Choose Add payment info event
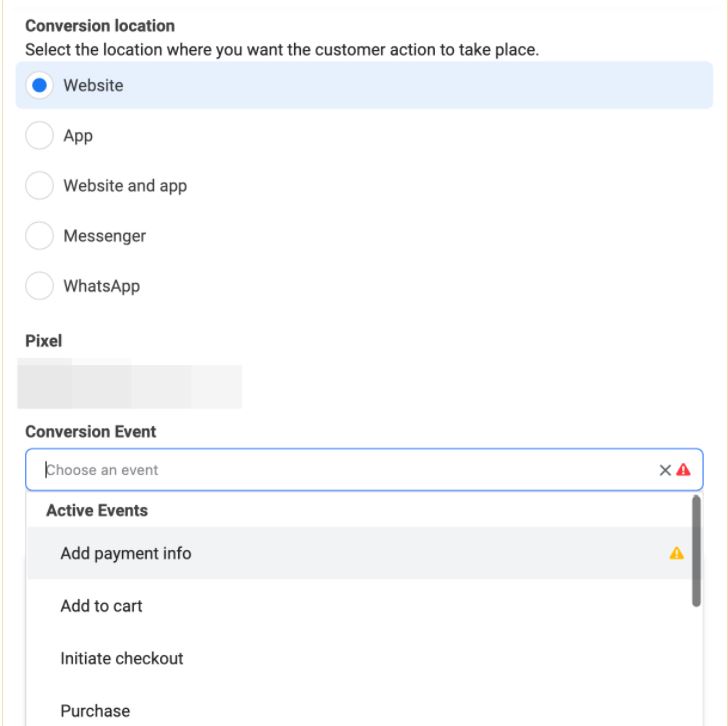 coord(126,553)
